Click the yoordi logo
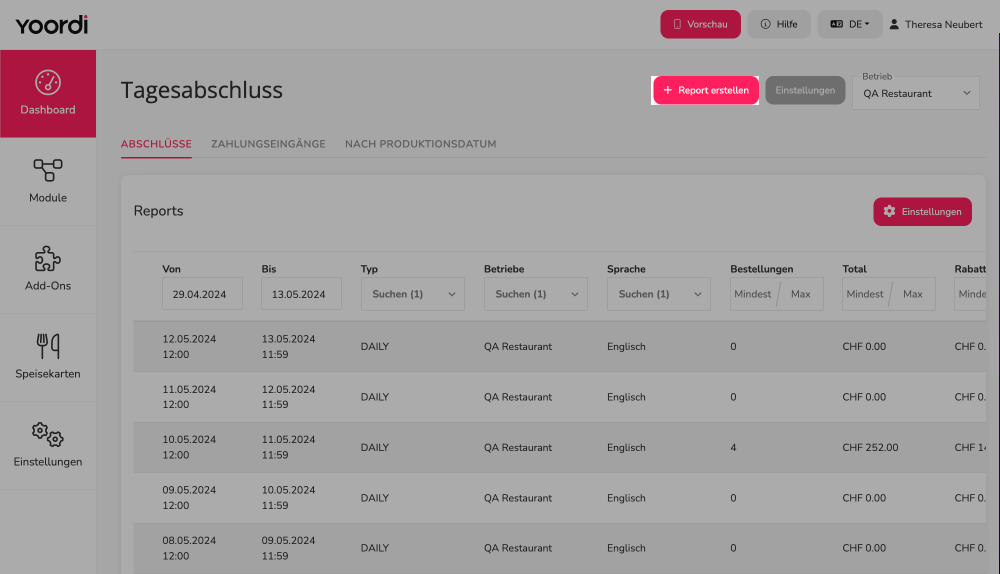 click(x=52, y=25)
